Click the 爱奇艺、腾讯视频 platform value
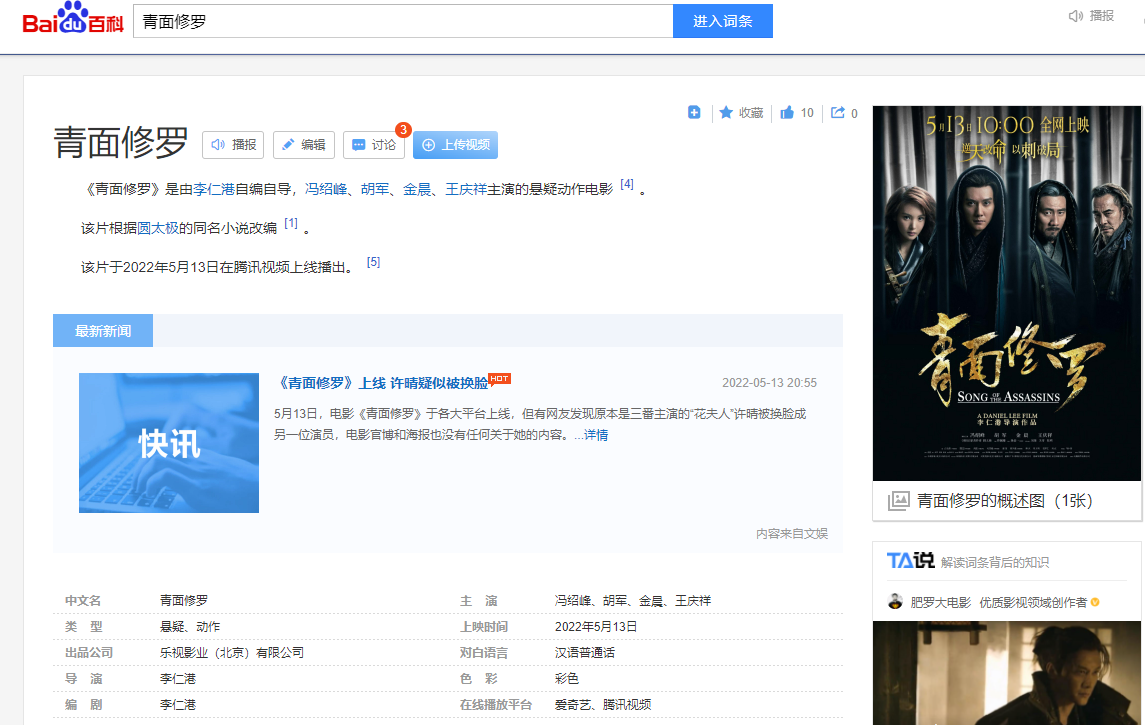1145x725 pixels. point(603,705)
